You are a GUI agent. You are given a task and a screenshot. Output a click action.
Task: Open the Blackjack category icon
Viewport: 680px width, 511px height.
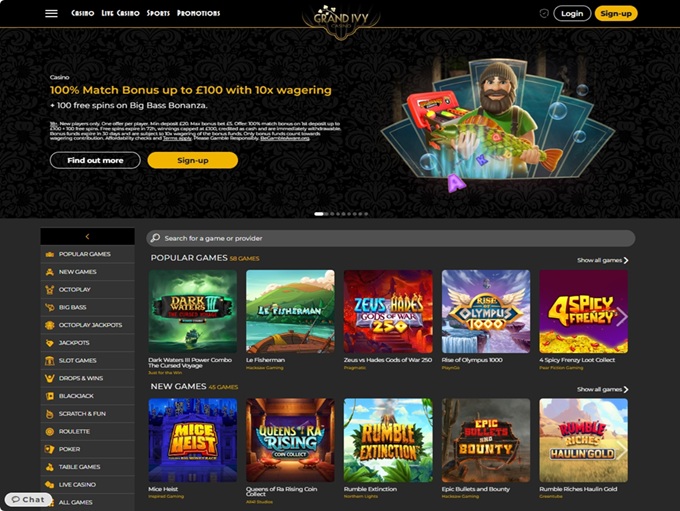49,396
